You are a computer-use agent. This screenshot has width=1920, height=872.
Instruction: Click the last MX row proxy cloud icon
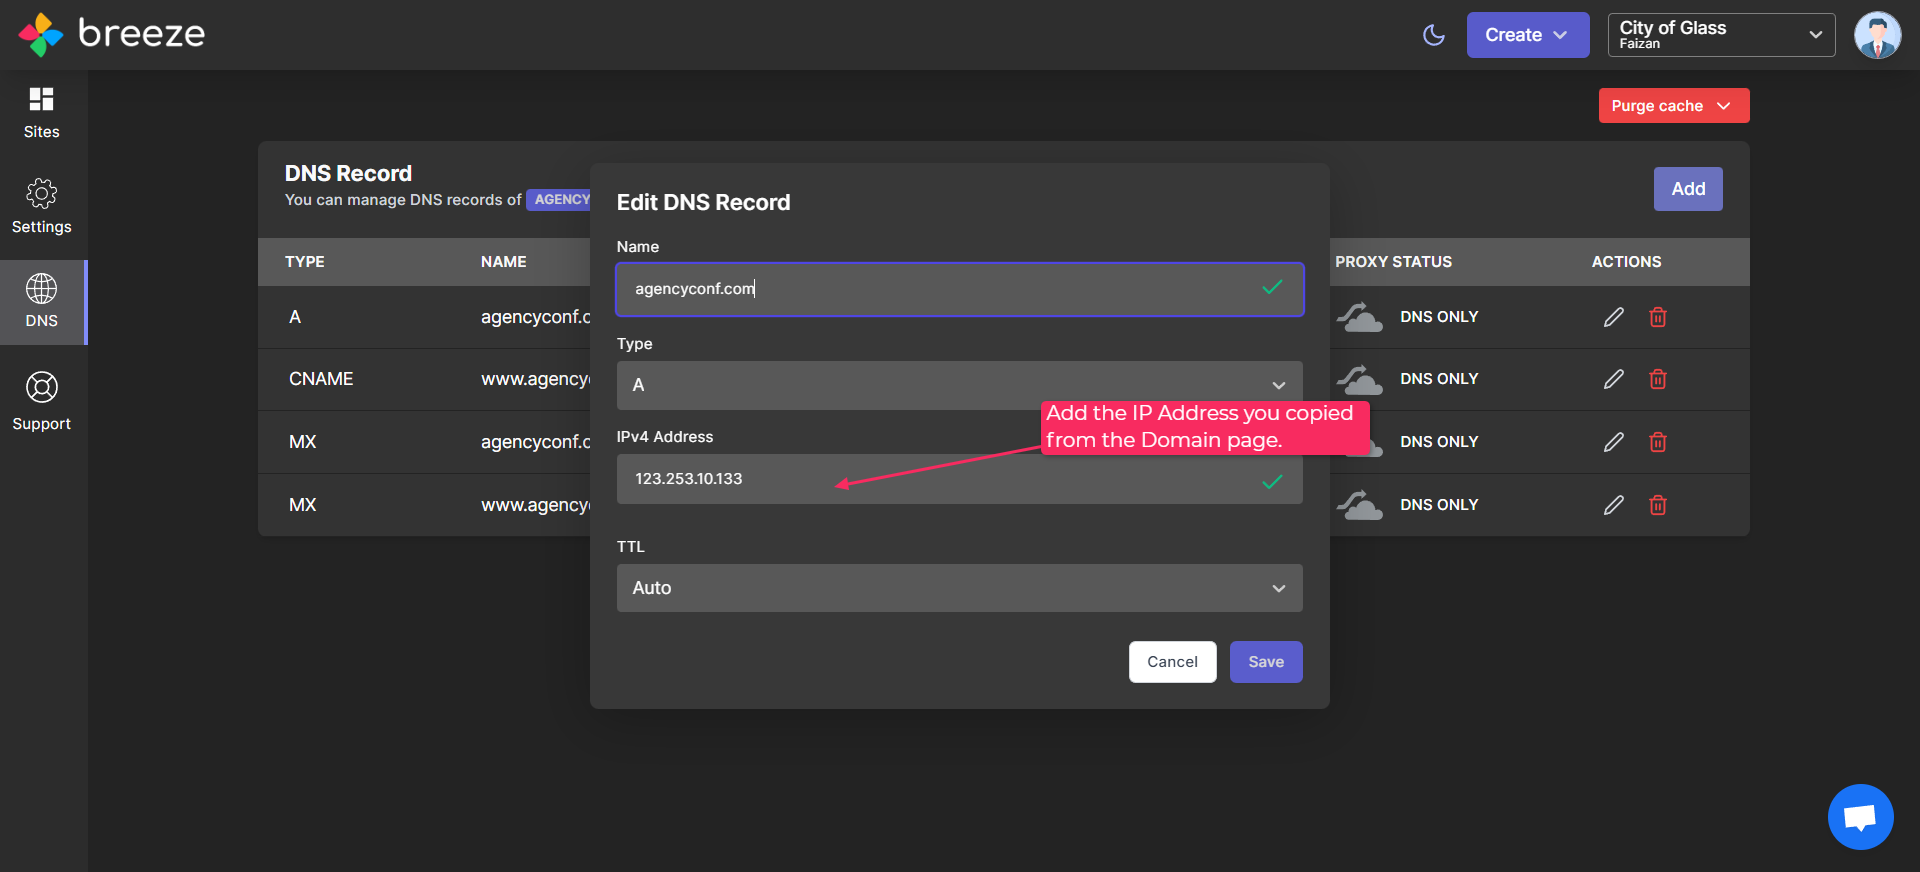1360,505
